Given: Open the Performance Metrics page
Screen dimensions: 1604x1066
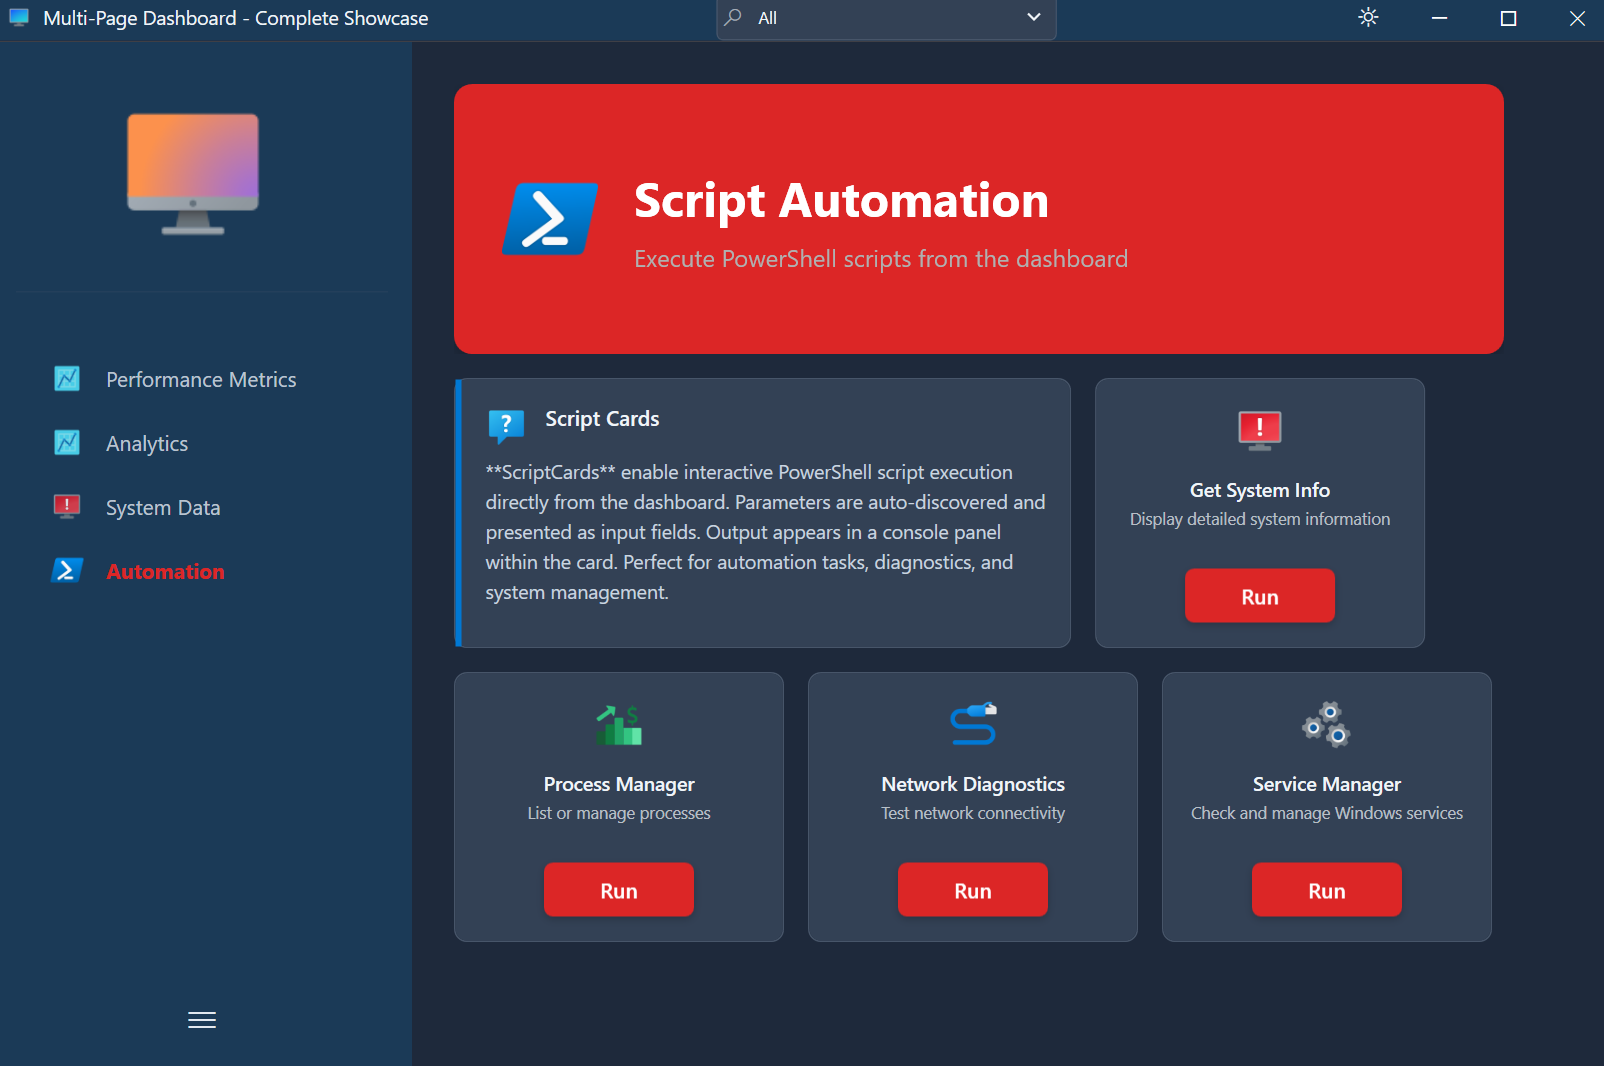Looking at the screenshot, I should pyautogui.click(x=202, y=380).
